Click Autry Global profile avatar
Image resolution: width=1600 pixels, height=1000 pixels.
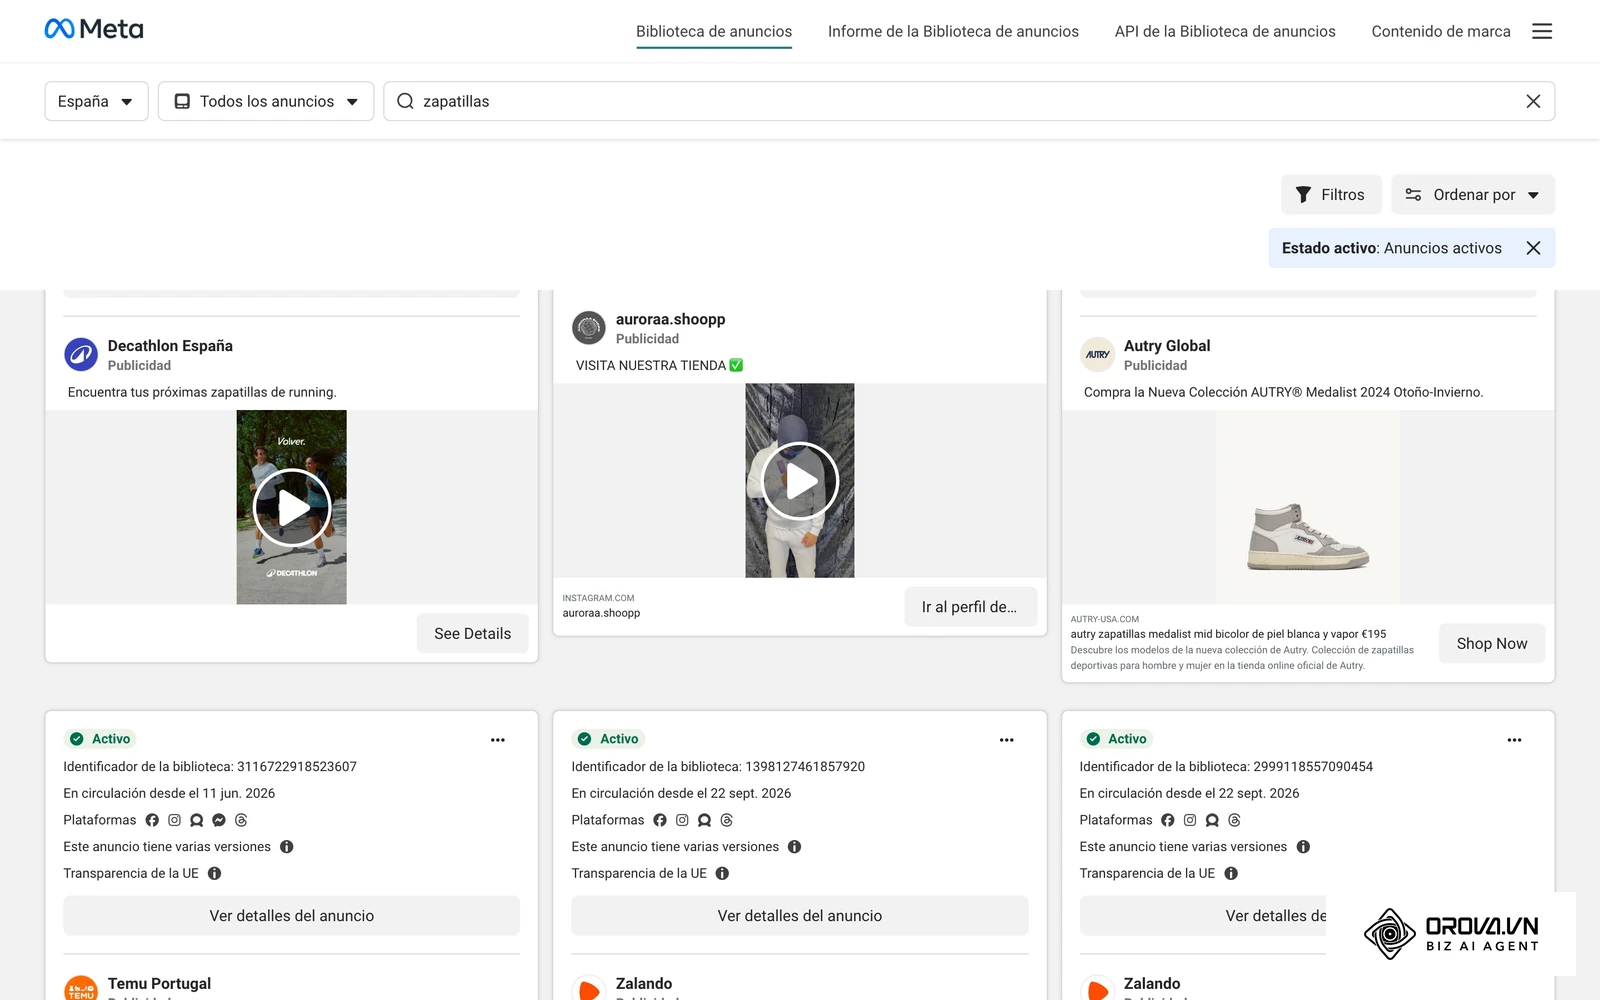[x=1097, y=354]
